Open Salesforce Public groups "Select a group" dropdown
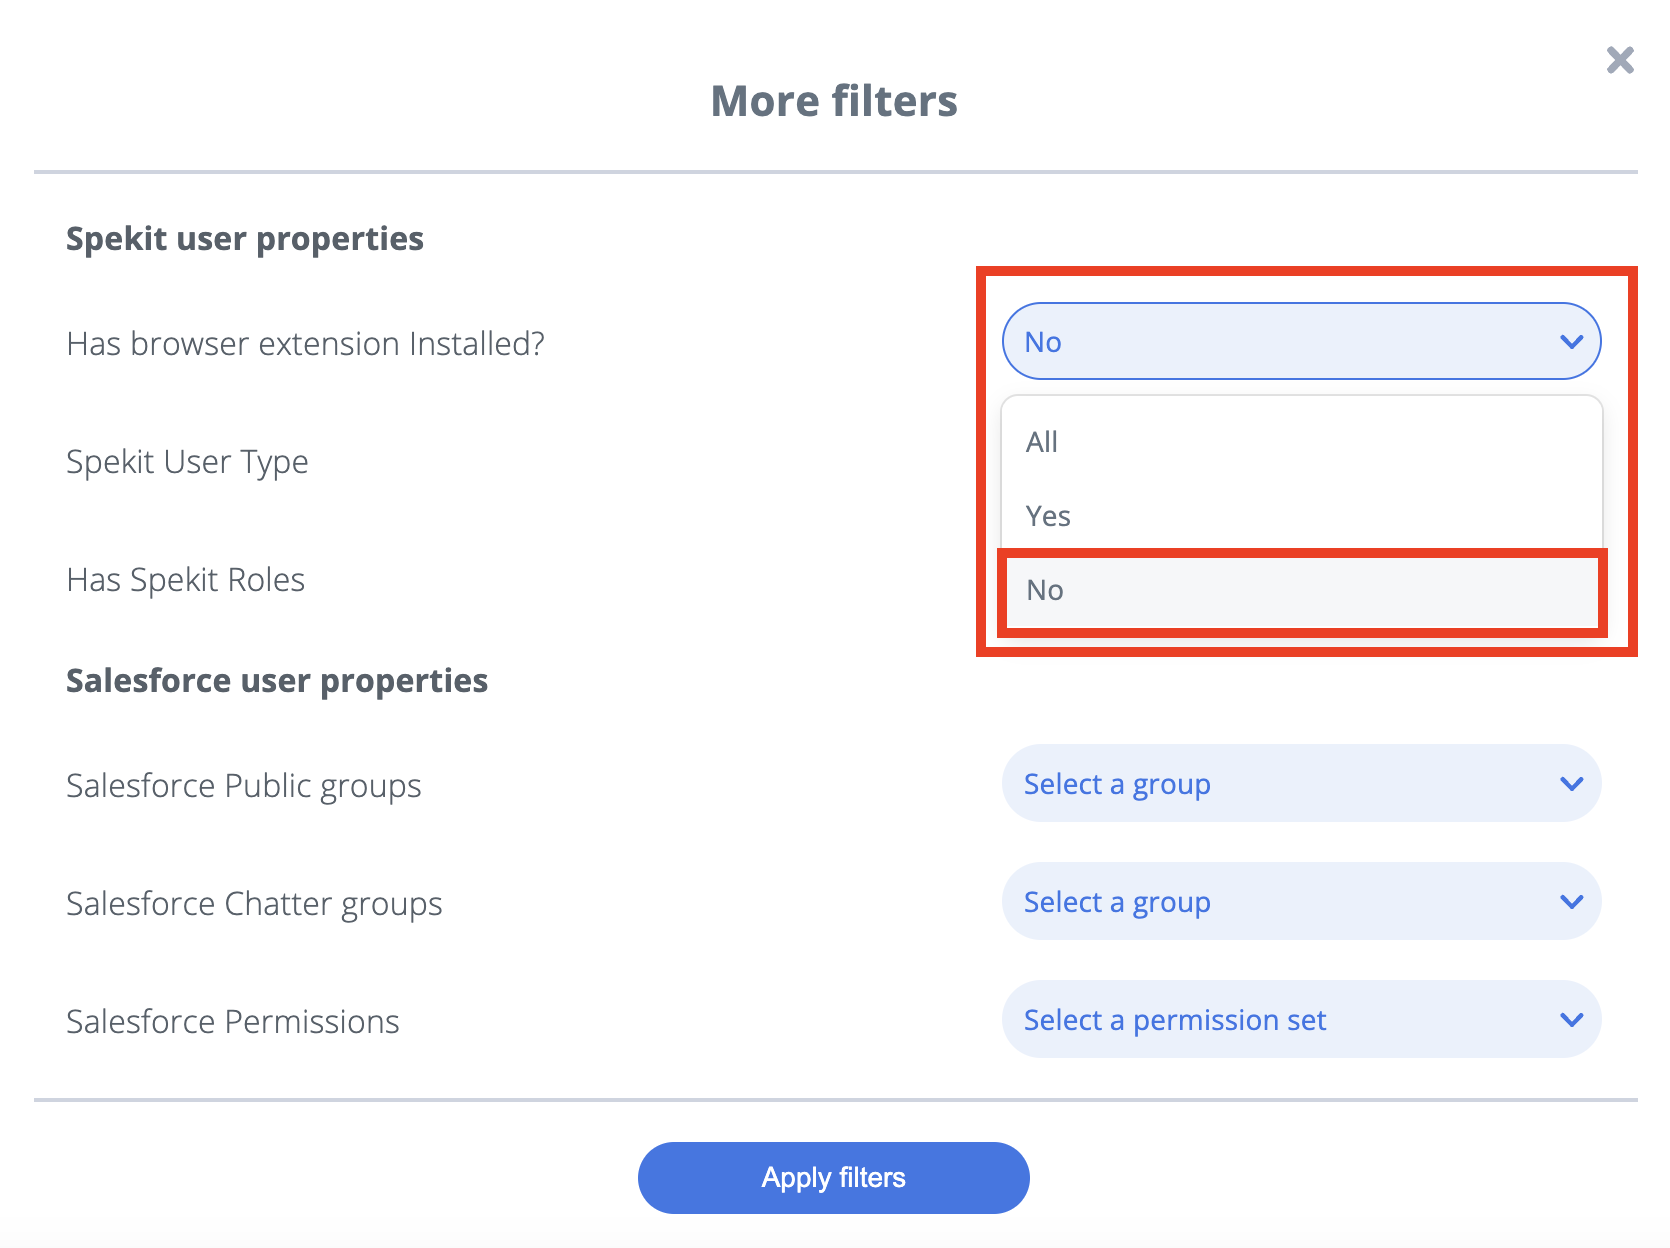This screenshot has height=1248, width=1670. (1301, 783)
